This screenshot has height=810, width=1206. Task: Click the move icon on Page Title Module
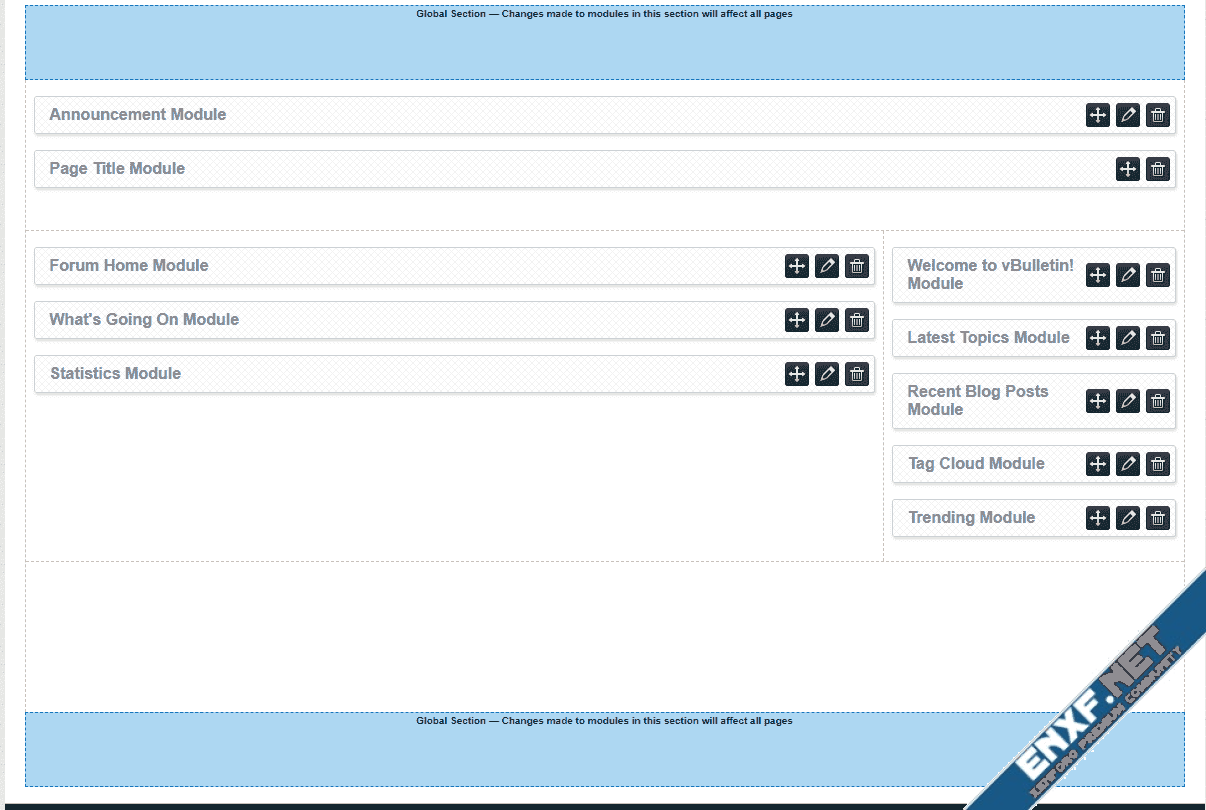coord(1128,169)
